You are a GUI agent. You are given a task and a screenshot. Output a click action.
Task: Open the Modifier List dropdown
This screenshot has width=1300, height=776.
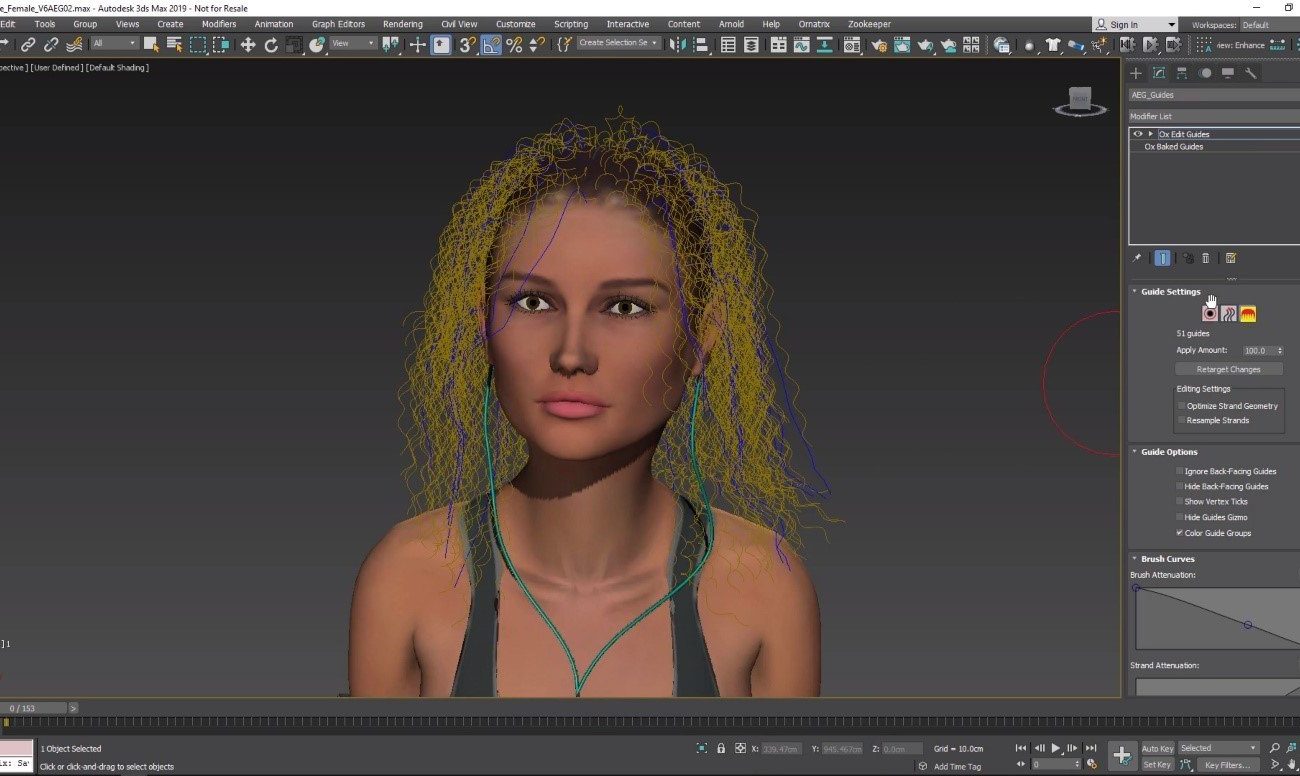pyautogui.click(x=1214, y=116)
